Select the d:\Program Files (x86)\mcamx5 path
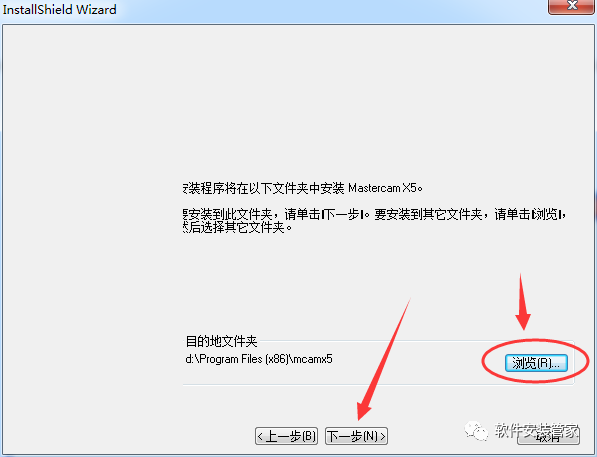 pyautogui.click(x=259, y=359)
